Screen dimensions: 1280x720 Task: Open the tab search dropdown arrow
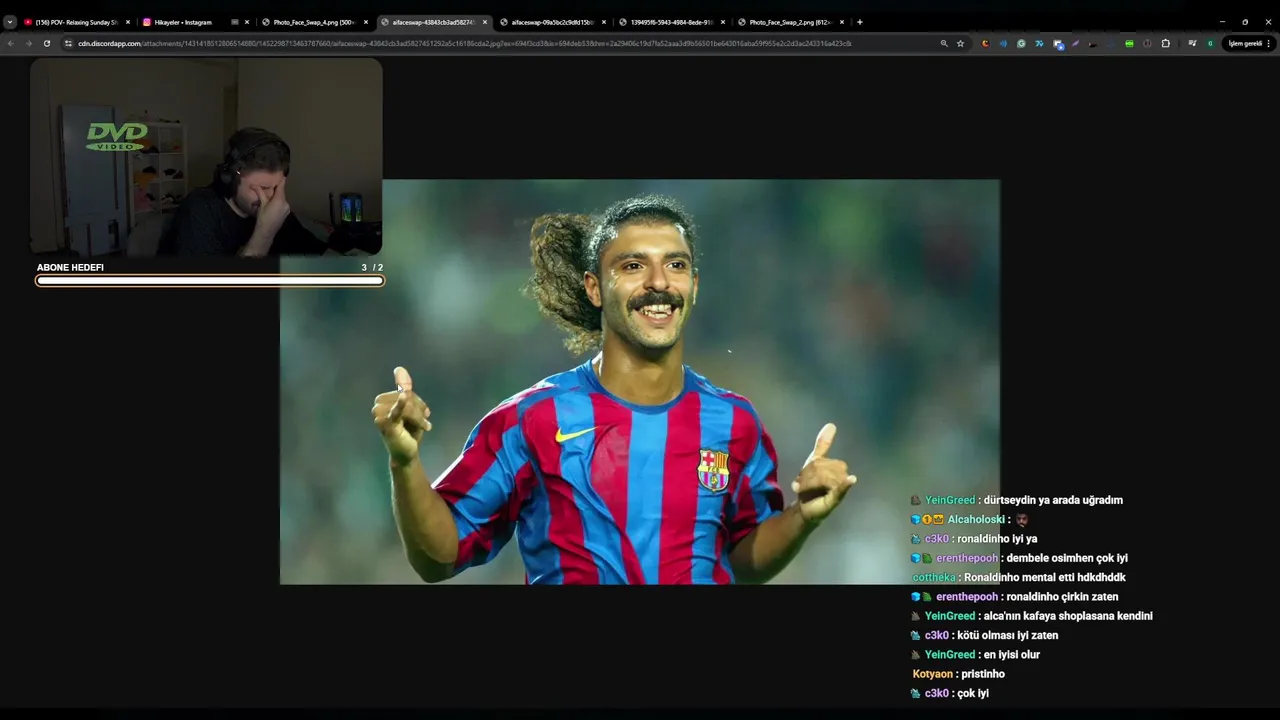click(x=10, y=22)
